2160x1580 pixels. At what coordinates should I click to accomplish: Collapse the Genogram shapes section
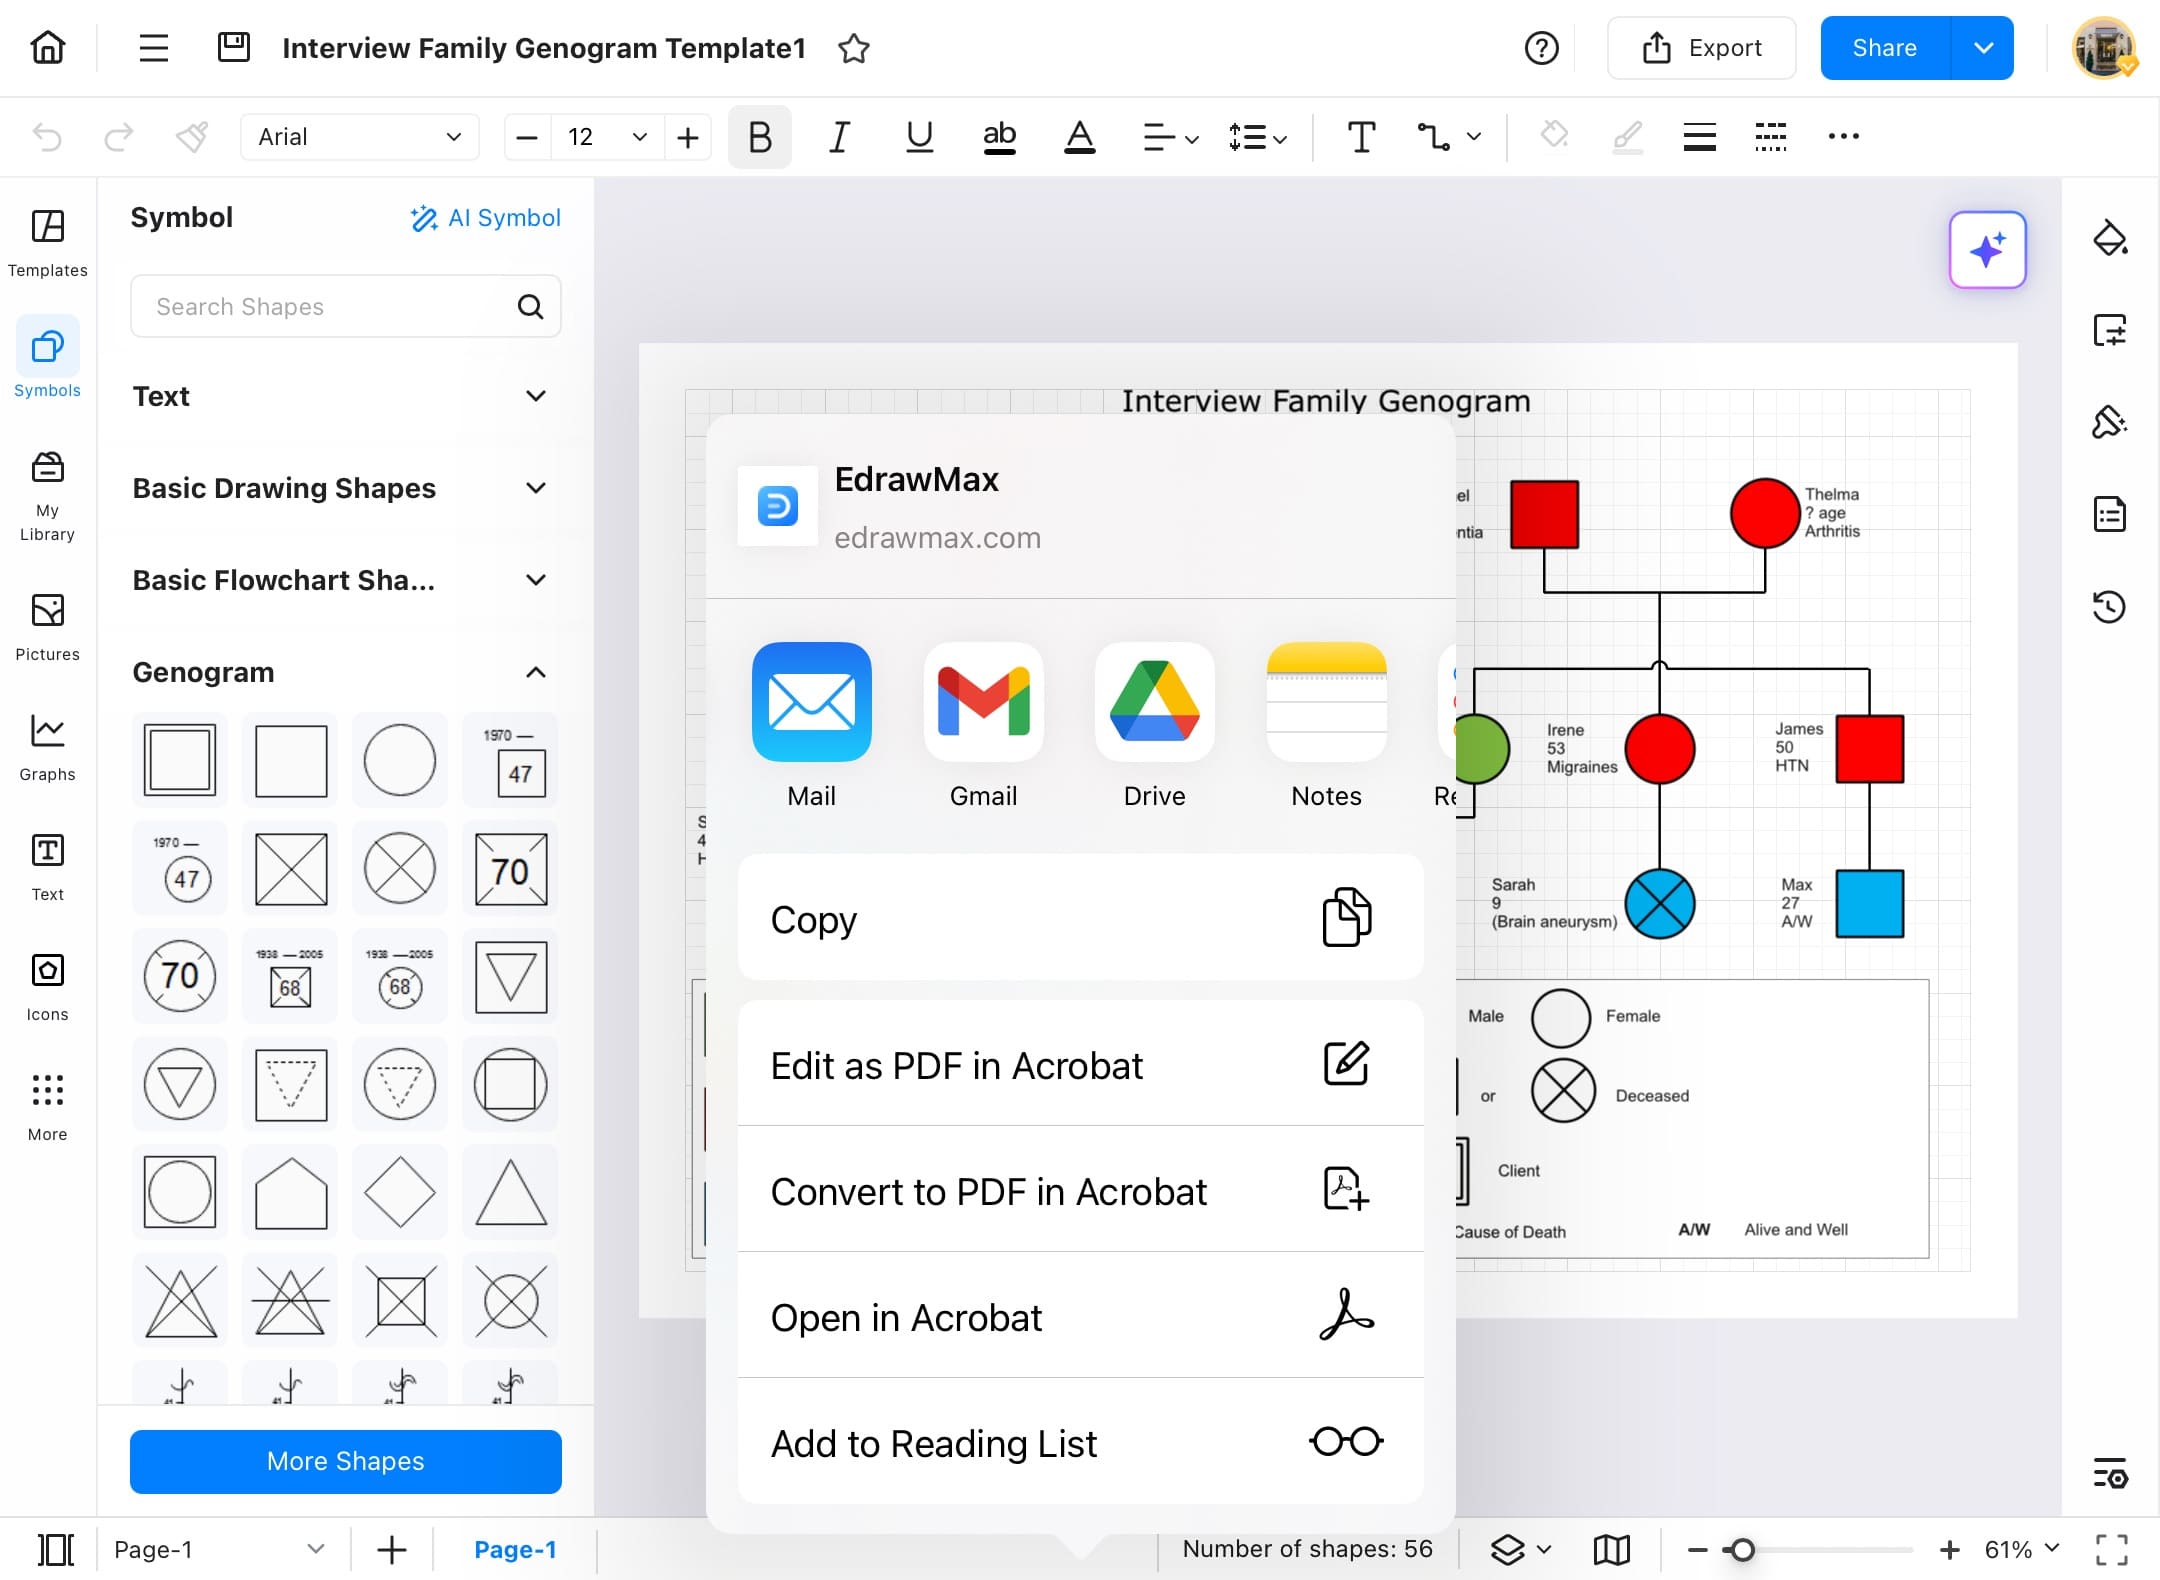coord(536,672)
